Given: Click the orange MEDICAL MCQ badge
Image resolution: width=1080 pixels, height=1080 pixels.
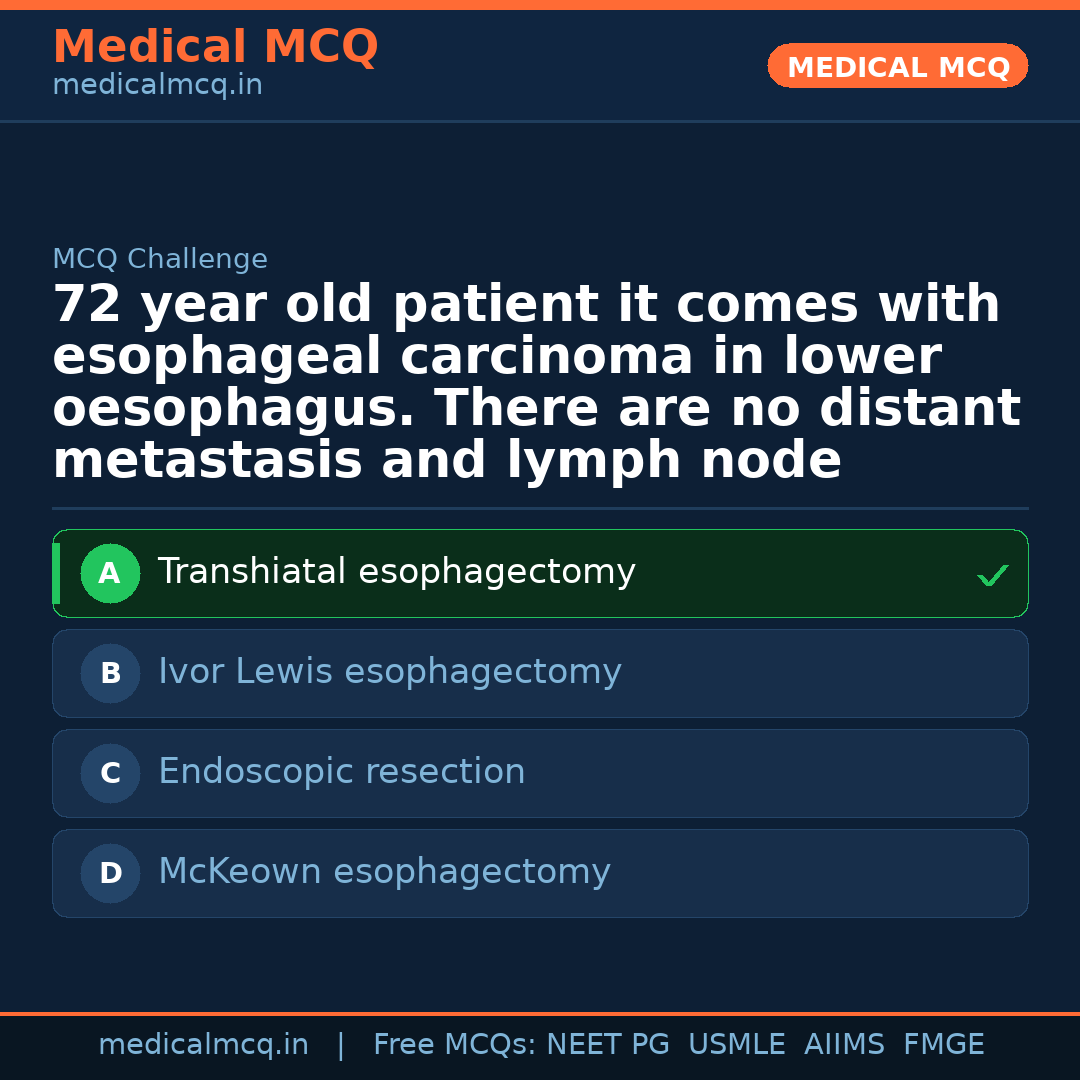Looking at the screenshot, I should (x=897, y=67).
